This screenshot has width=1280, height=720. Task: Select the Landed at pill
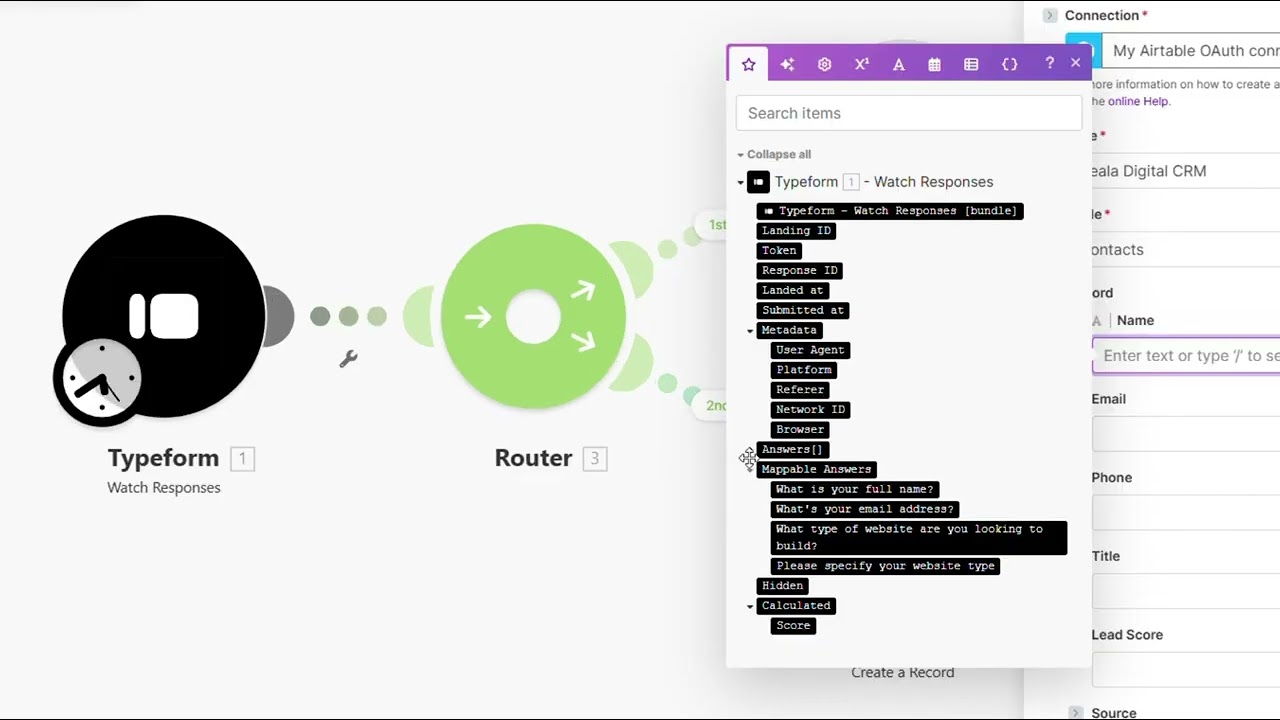pyautogui.click(x=793, y=290)
